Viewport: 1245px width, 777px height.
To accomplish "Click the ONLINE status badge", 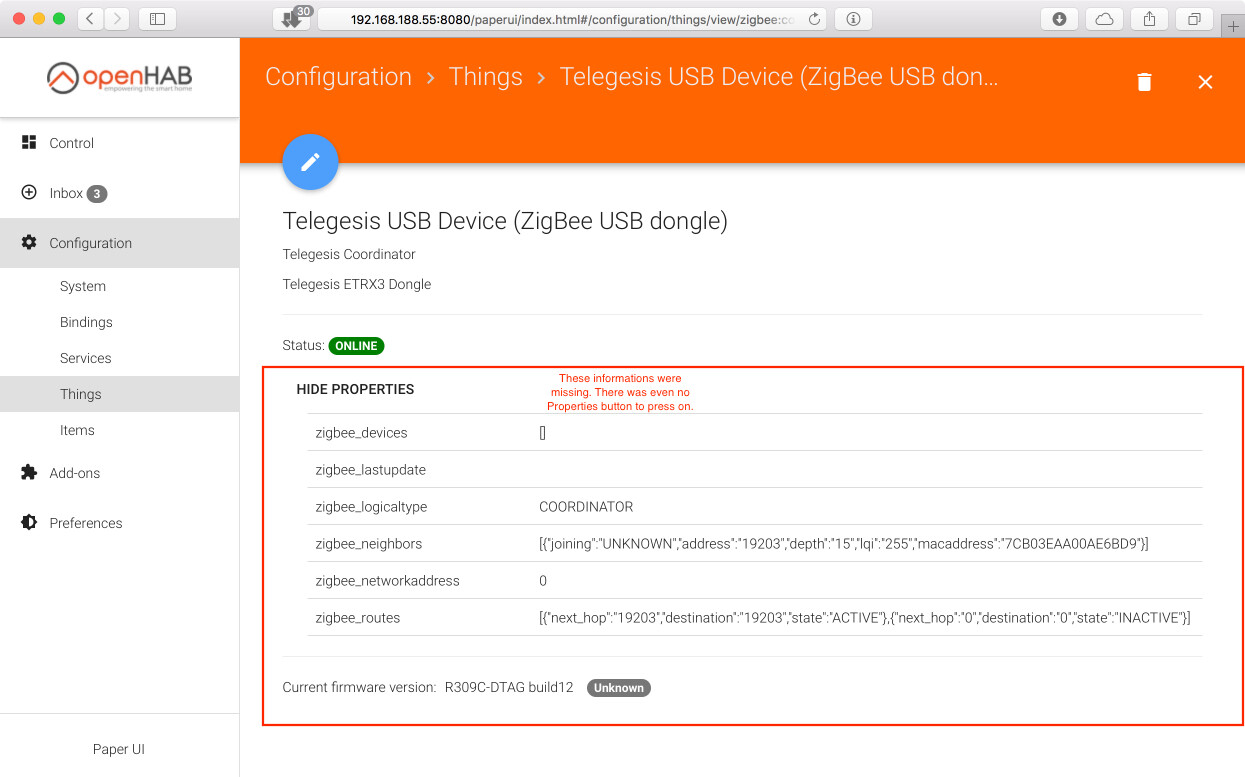I will pyautogui.click(x=356, y=346).
